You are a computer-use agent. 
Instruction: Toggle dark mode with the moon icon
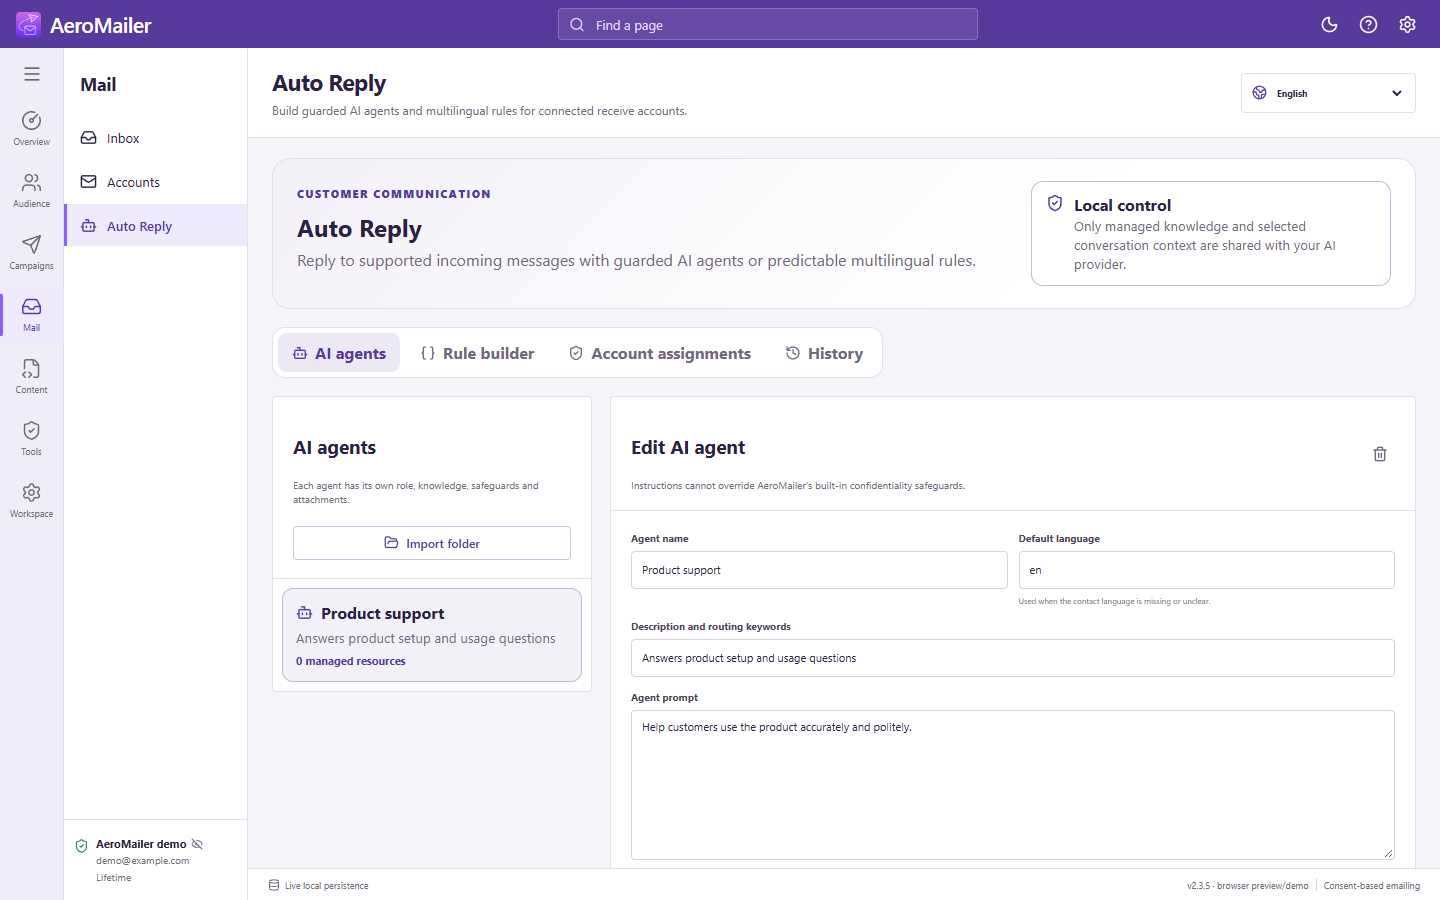(1329, 24)
